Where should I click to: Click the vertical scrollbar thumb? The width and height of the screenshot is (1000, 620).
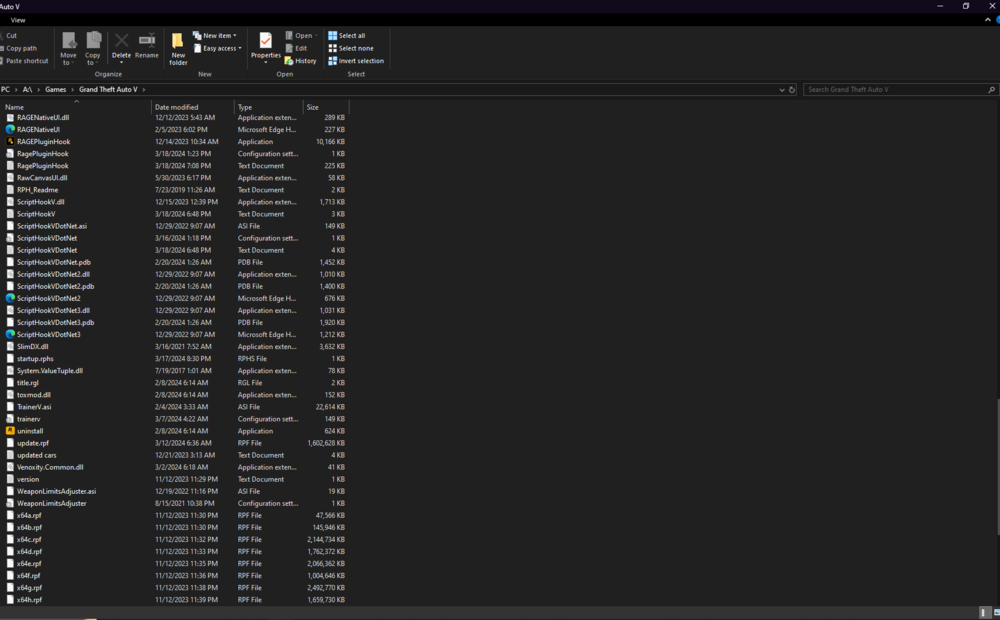[997, 467]
